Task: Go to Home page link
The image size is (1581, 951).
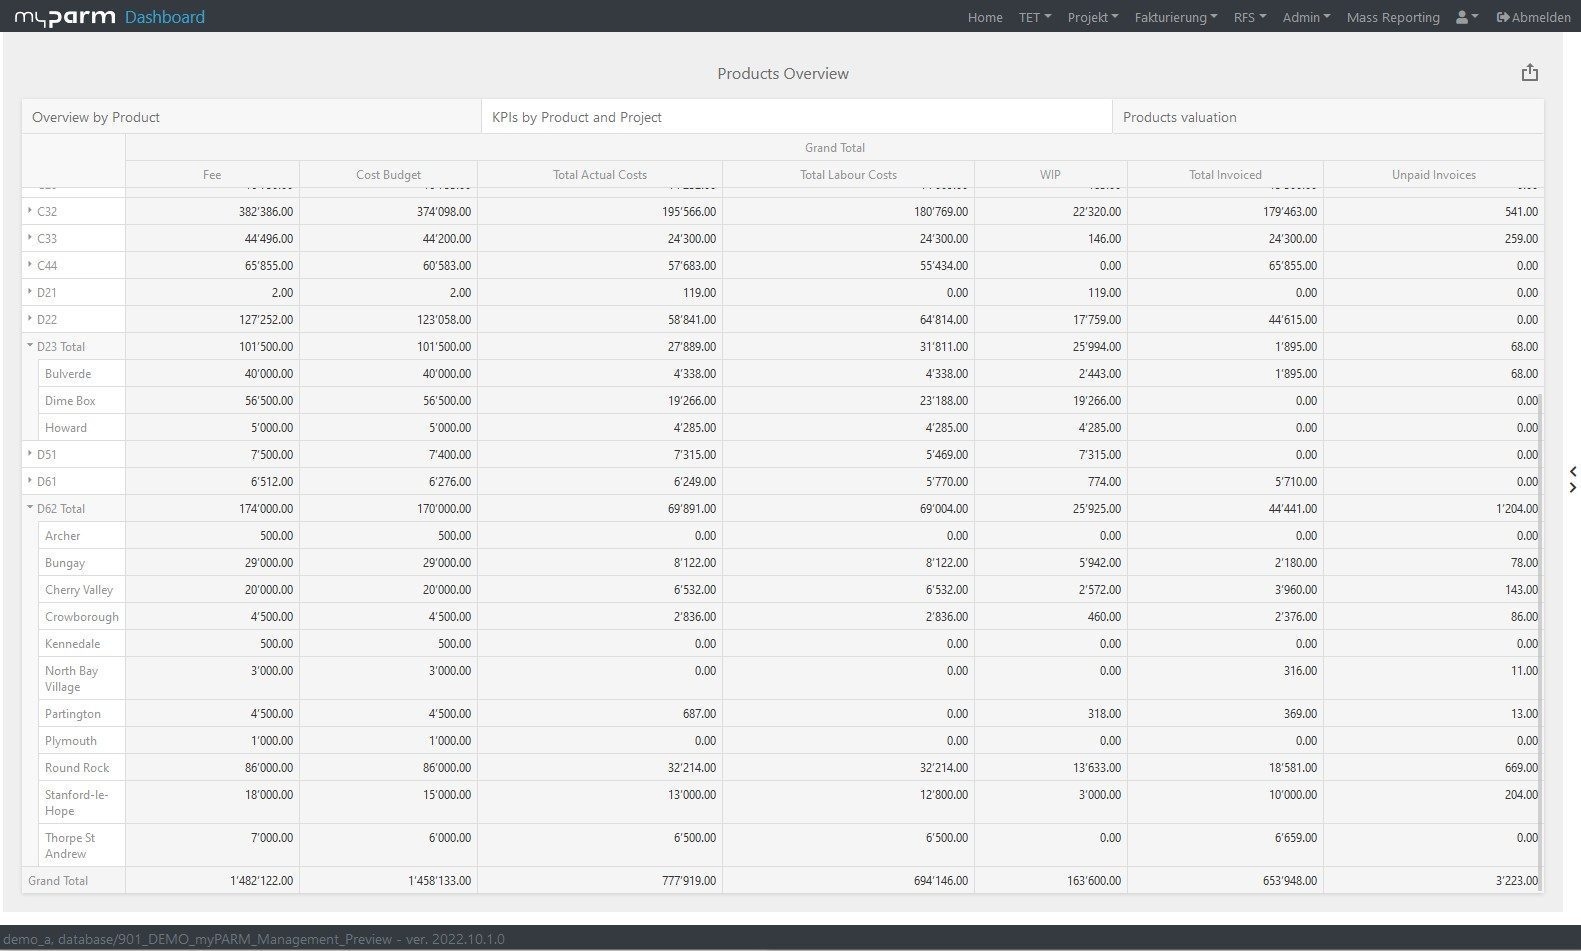Action: (x=985, y=17)
